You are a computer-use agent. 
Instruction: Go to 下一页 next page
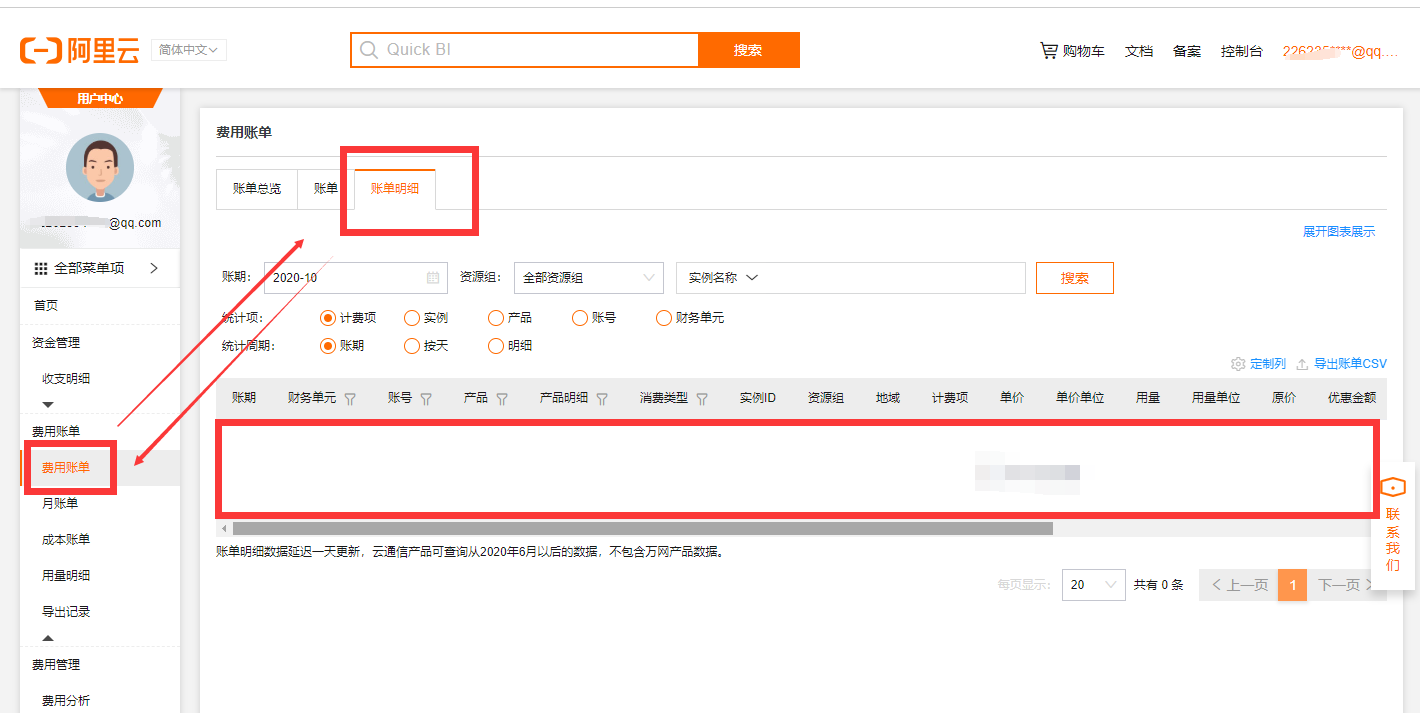(x=1346, y=585)
